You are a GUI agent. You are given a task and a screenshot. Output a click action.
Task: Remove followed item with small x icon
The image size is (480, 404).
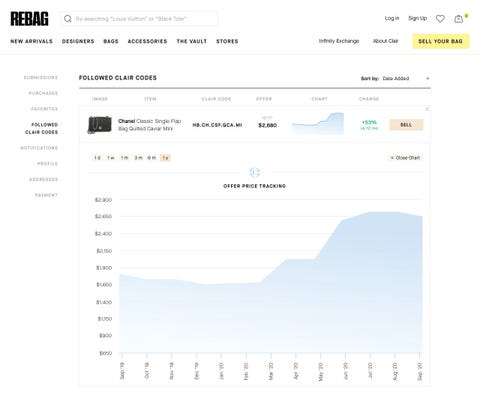tap(427, 109)
